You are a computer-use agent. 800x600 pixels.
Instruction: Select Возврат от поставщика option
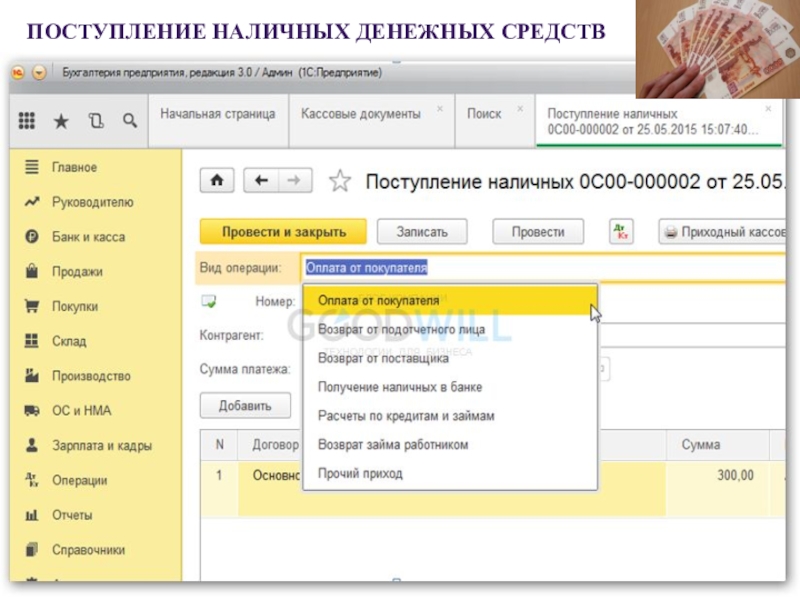coord(383,357)
